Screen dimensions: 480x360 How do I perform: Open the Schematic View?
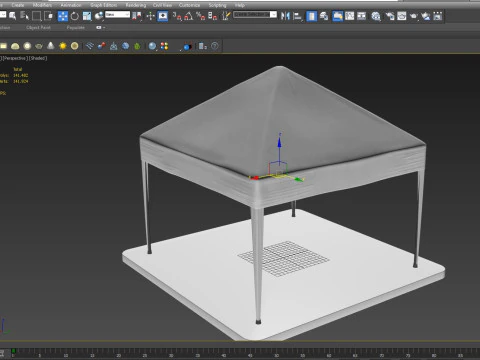[x=361, y=16]
